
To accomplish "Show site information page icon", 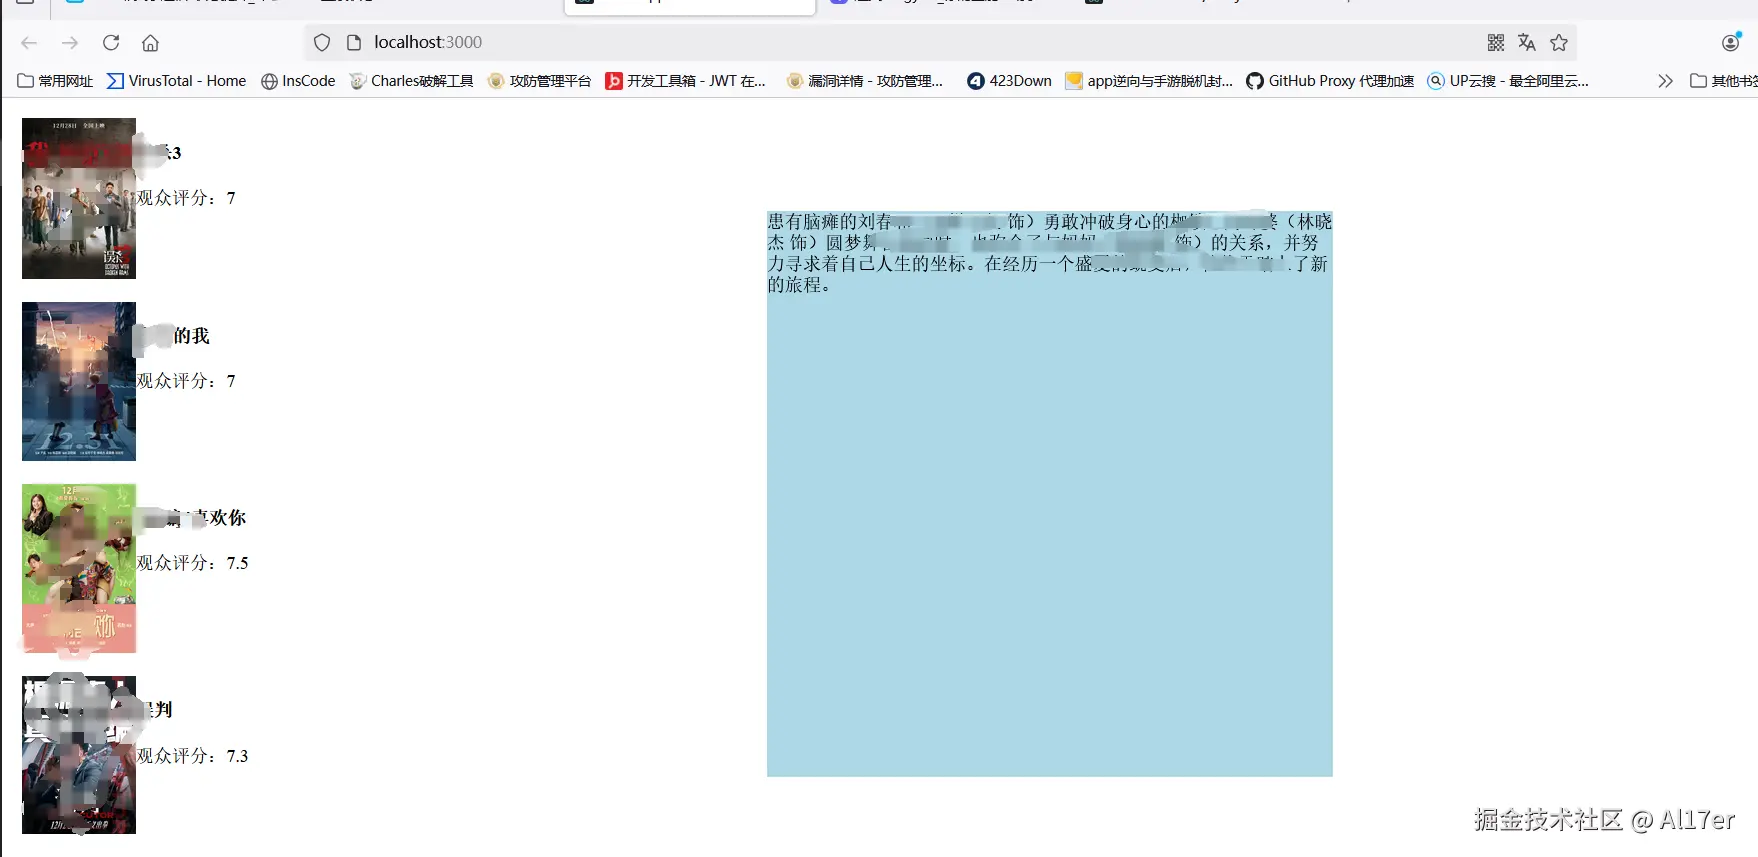I will point(353,42).
